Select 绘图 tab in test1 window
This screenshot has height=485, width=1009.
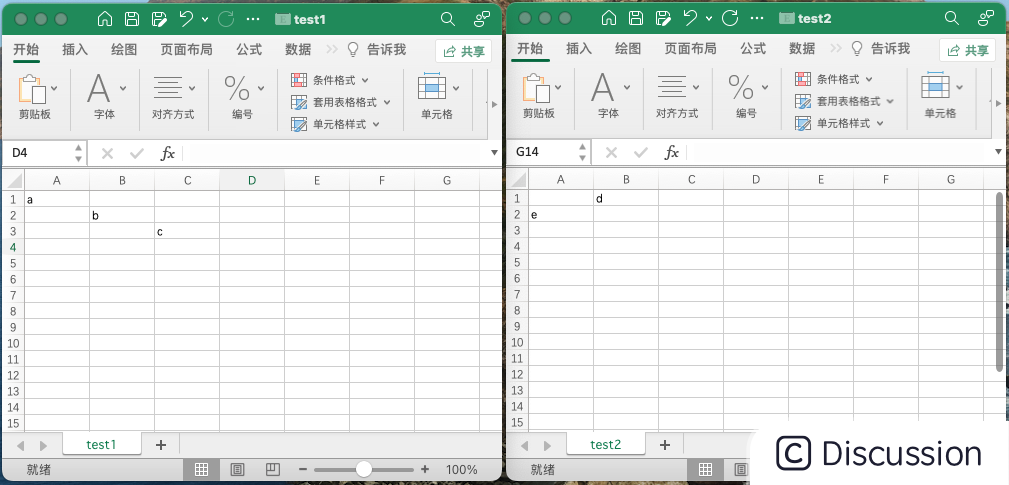click(124, 50)
